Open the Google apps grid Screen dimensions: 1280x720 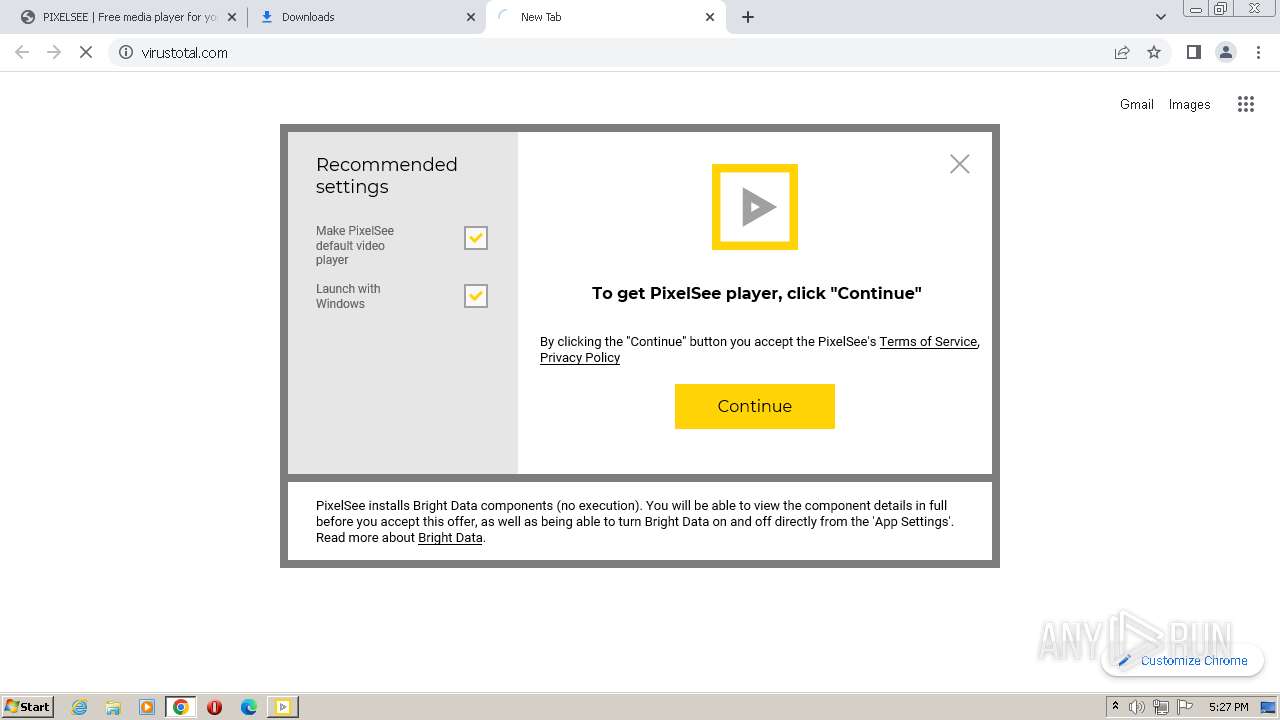click(1246, 105)
